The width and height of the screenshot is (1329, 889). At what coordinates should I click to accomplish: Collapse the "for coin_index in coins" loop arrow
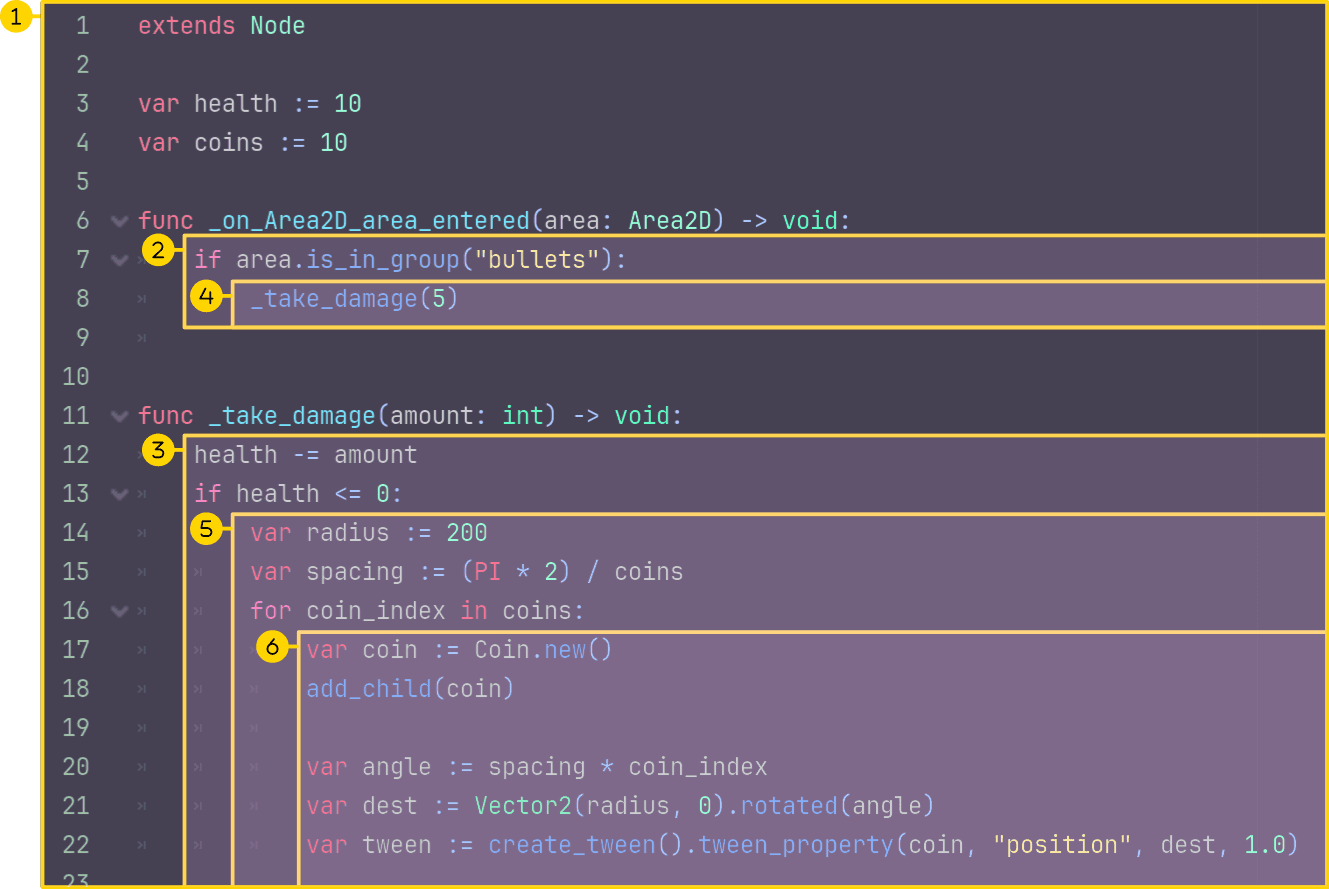coord(120,610)
